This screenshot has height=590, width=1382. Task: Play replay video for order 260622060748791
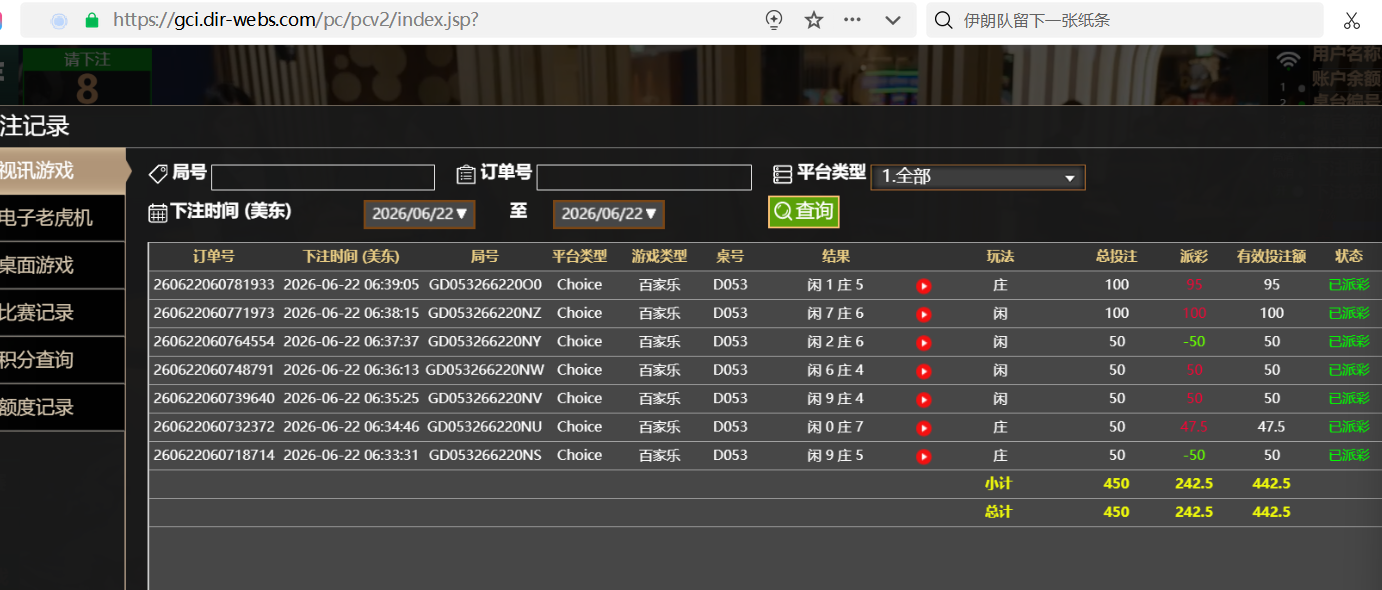pyautogui.click(x=924, y=371)
